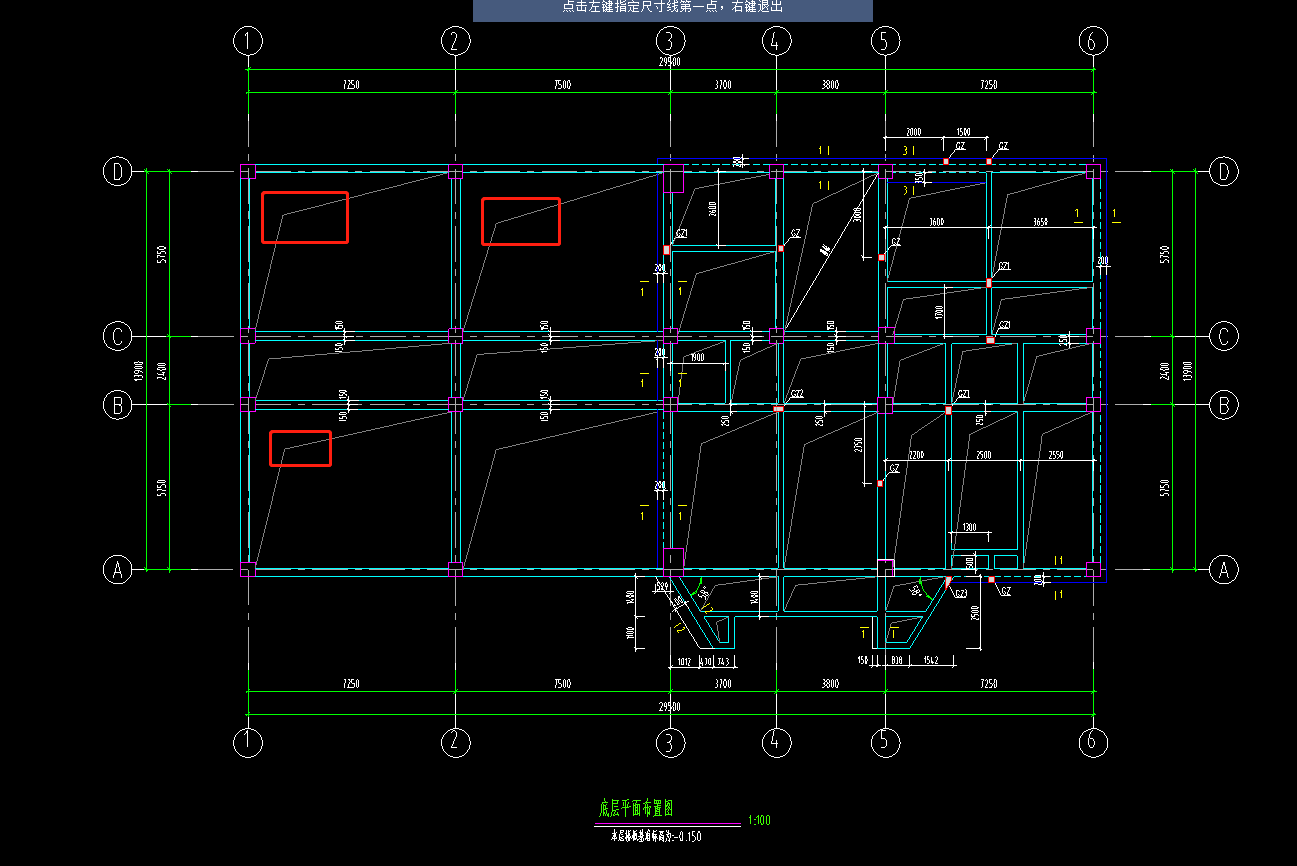
Task: Pick axis bubble D left of plan
Action: [x=118, y=172]
